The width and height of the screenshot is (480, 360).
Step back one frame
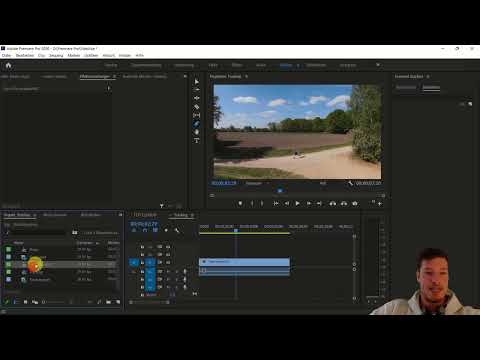click(x=287, y=203)
